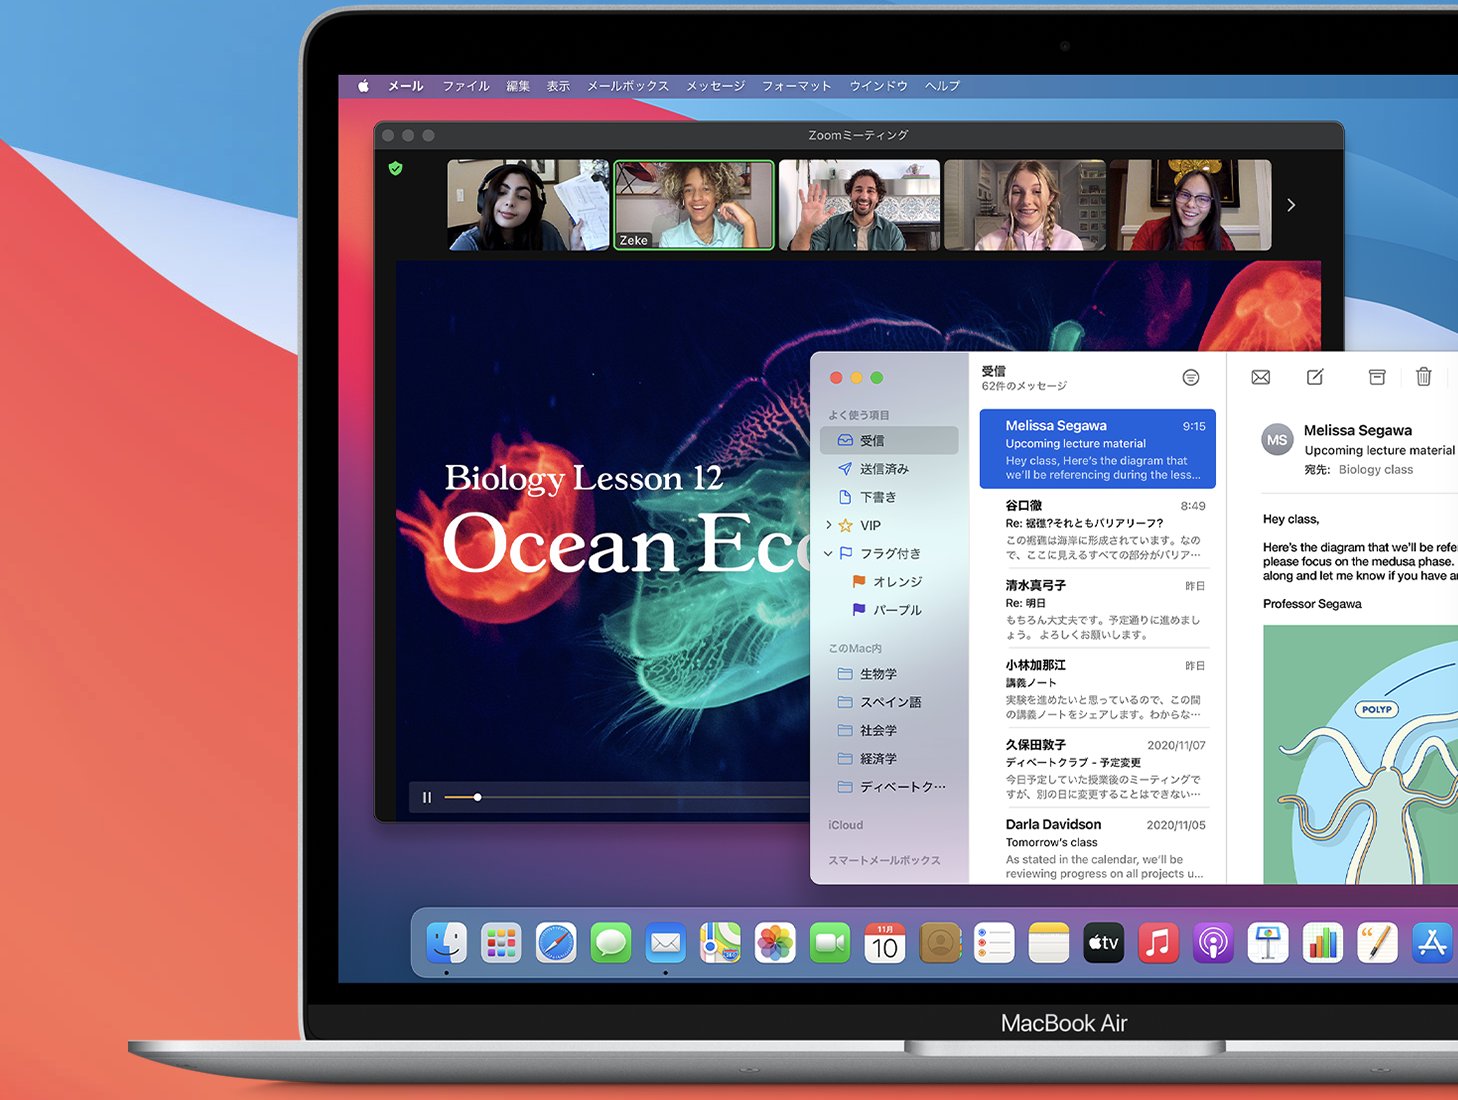
Task: Archive the selected message
Action: pyautogui.click(x=1377, y=376)
